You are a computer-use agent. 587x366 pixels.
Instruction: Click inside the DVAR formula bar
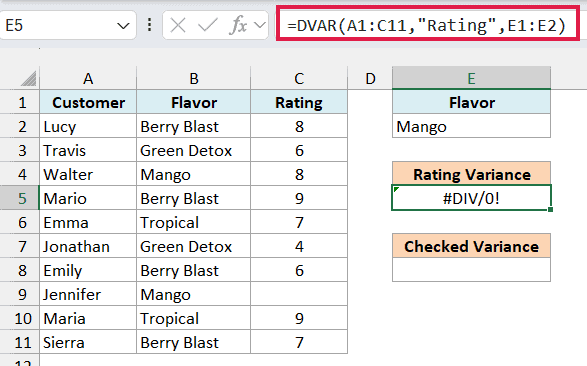[x=428, y=25]
